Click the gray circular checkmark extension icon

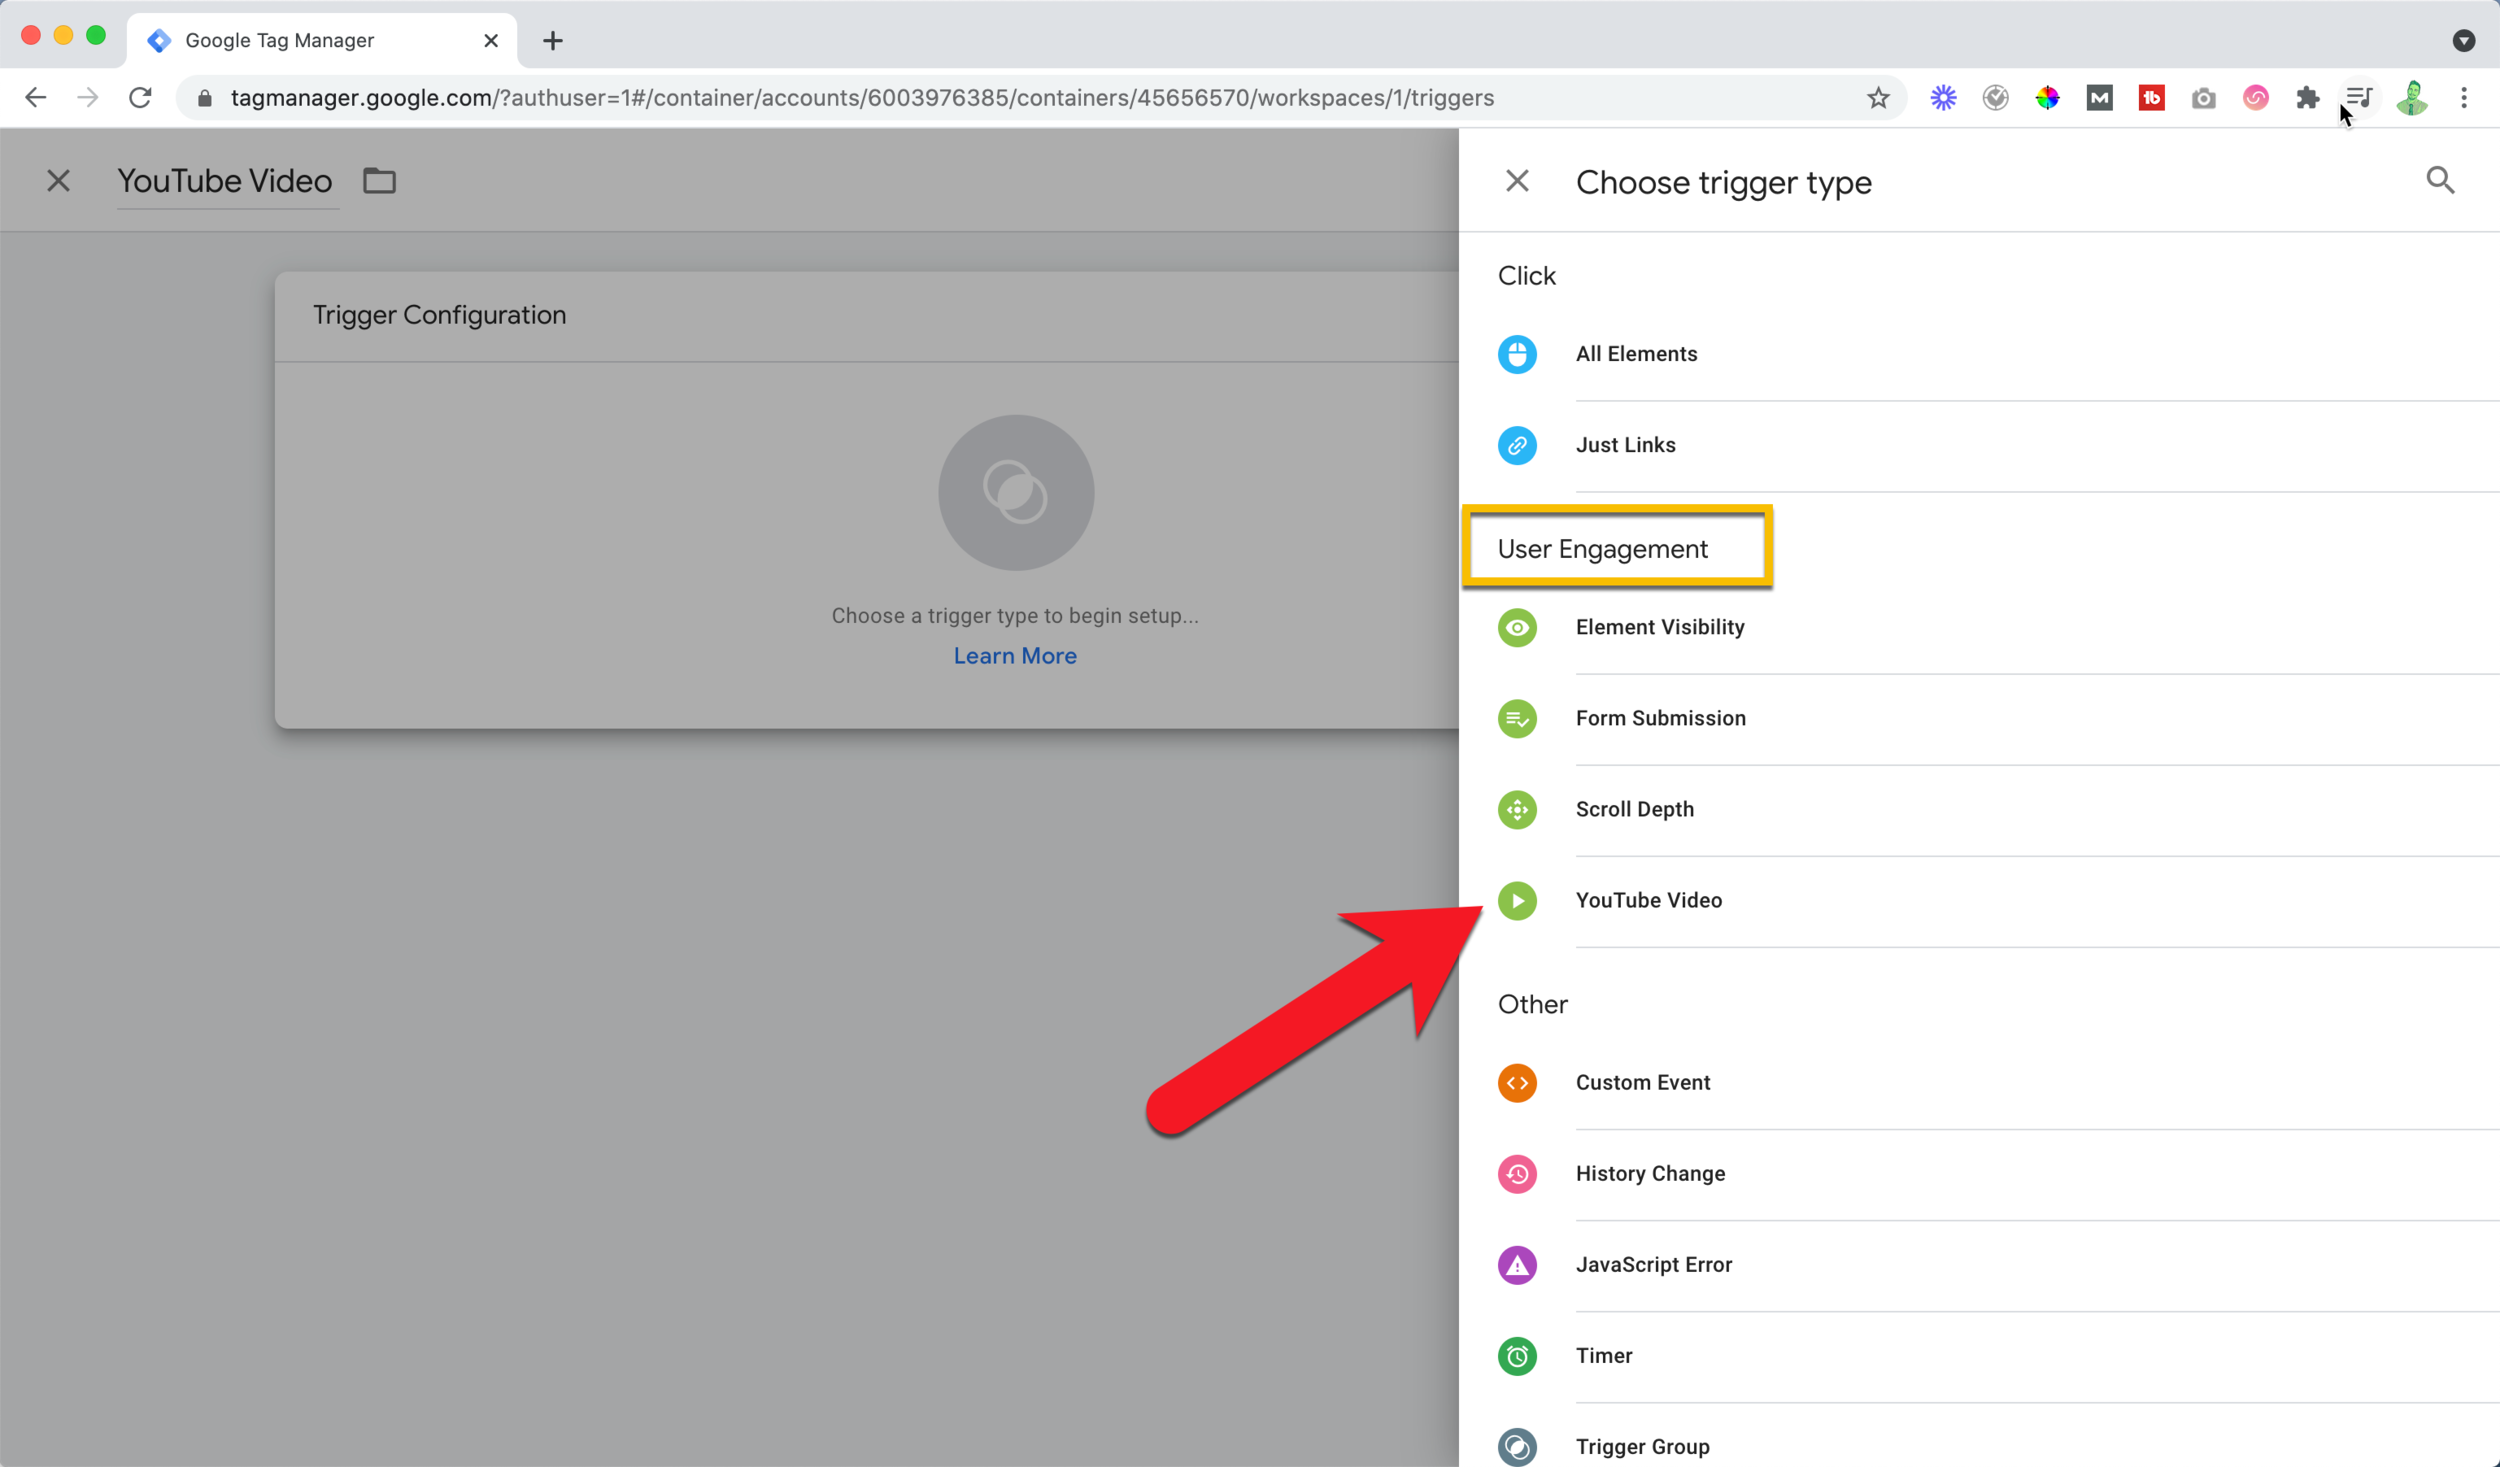1995,97
